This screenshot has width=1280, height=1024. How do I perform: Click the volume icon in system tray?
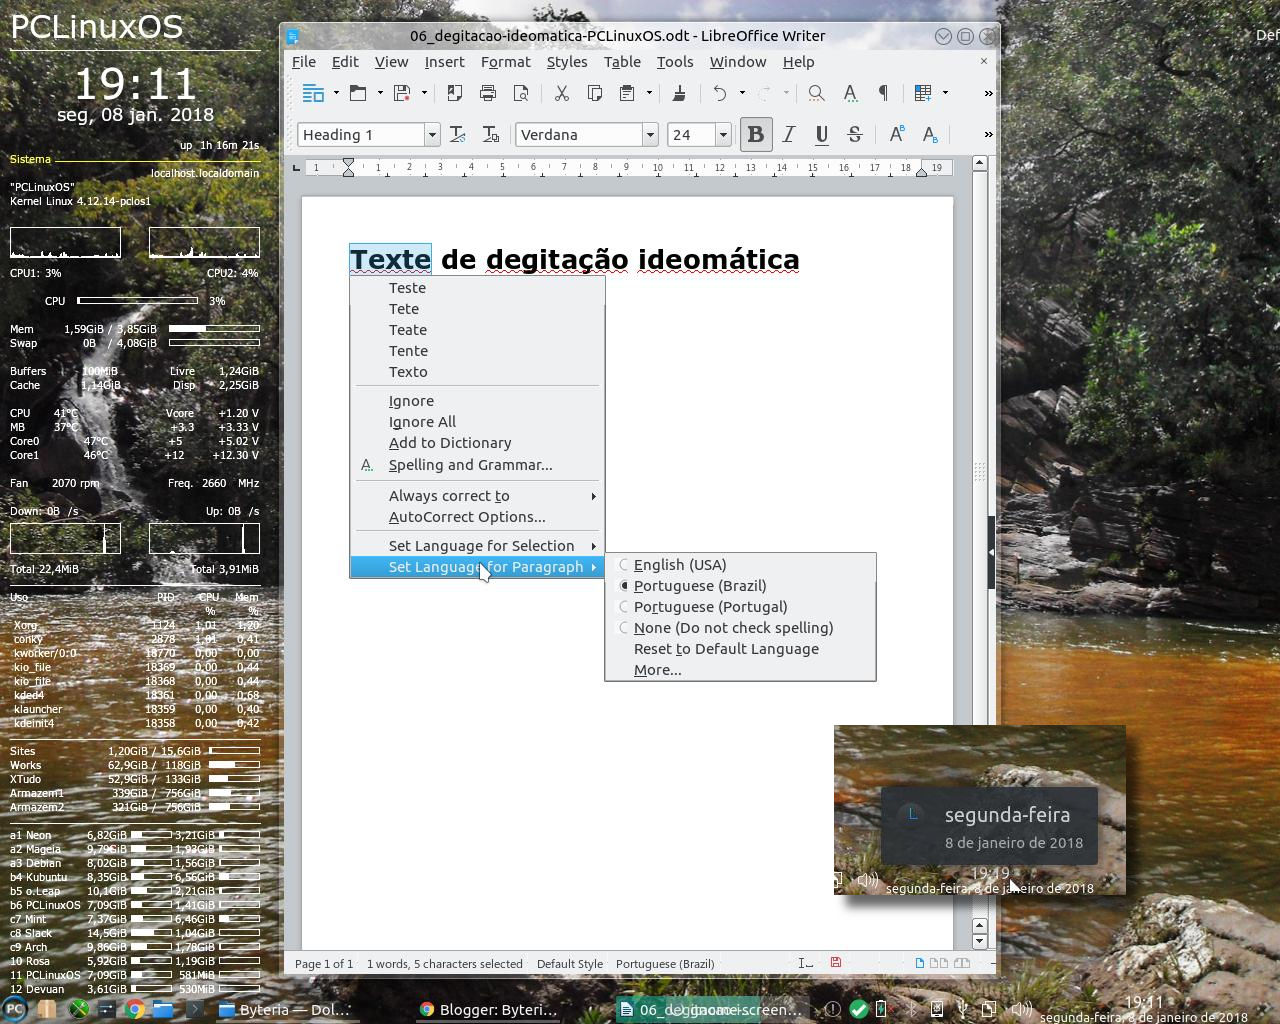[1019, 1009]
